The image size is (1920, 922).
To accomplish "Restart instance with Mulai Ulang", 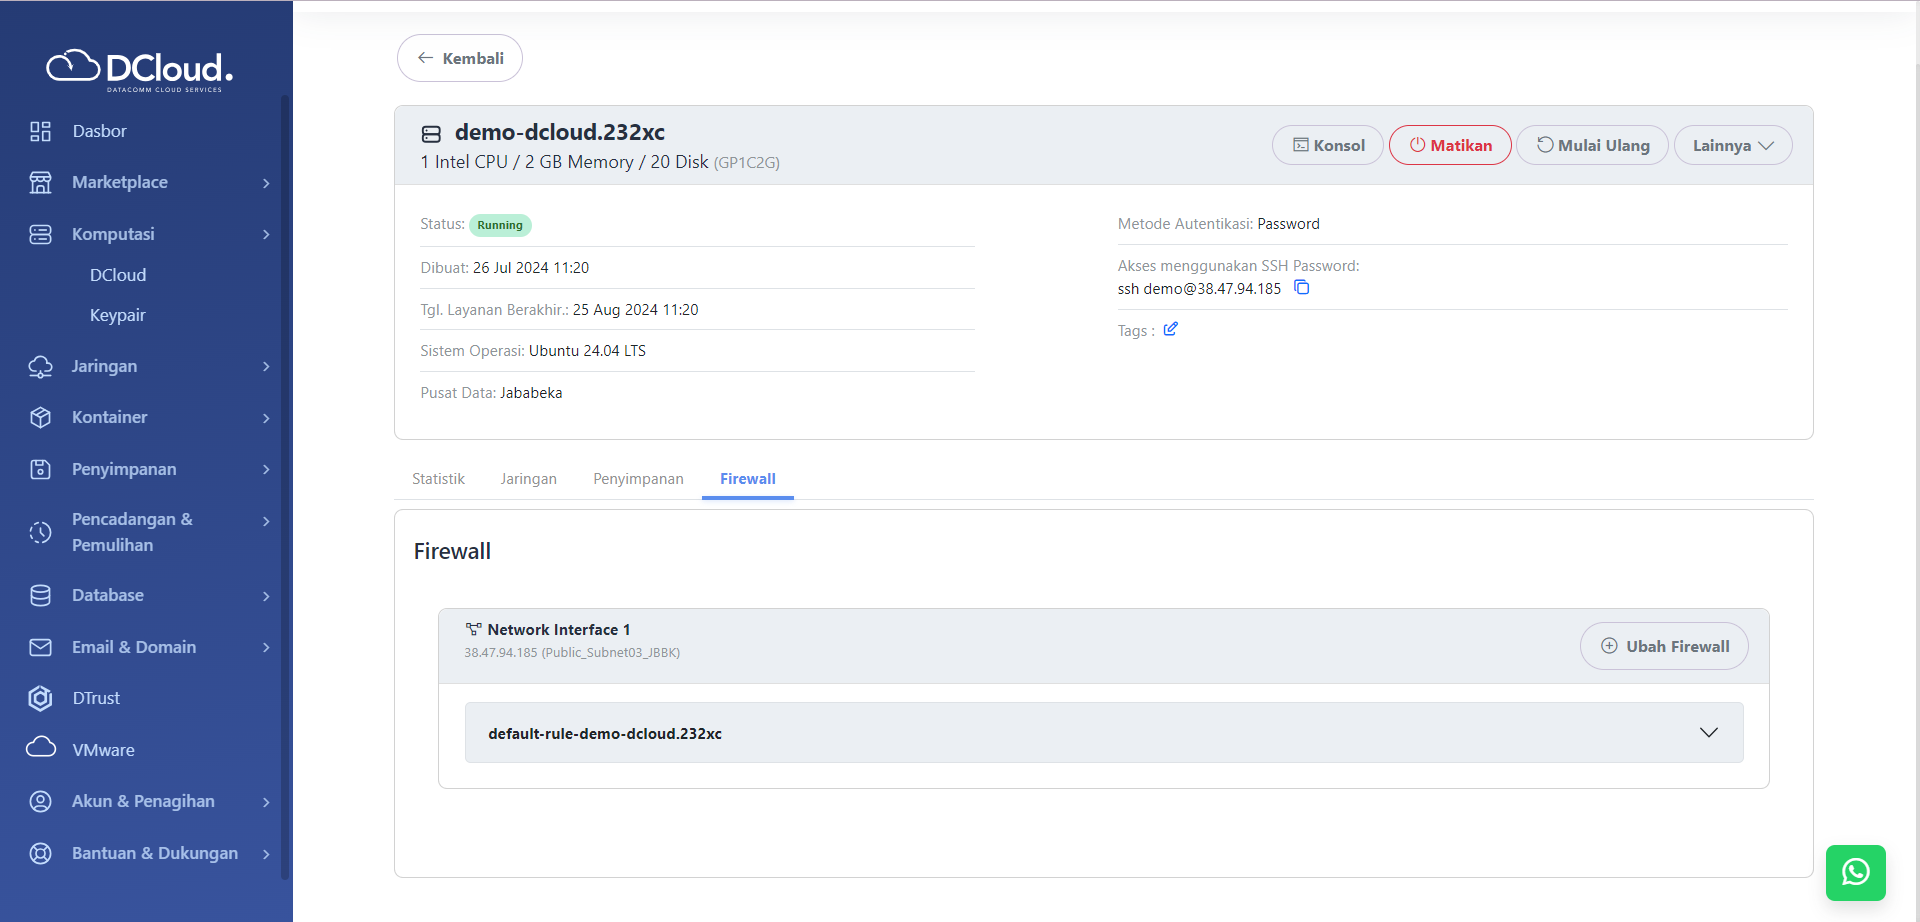I will point(1592,145).
